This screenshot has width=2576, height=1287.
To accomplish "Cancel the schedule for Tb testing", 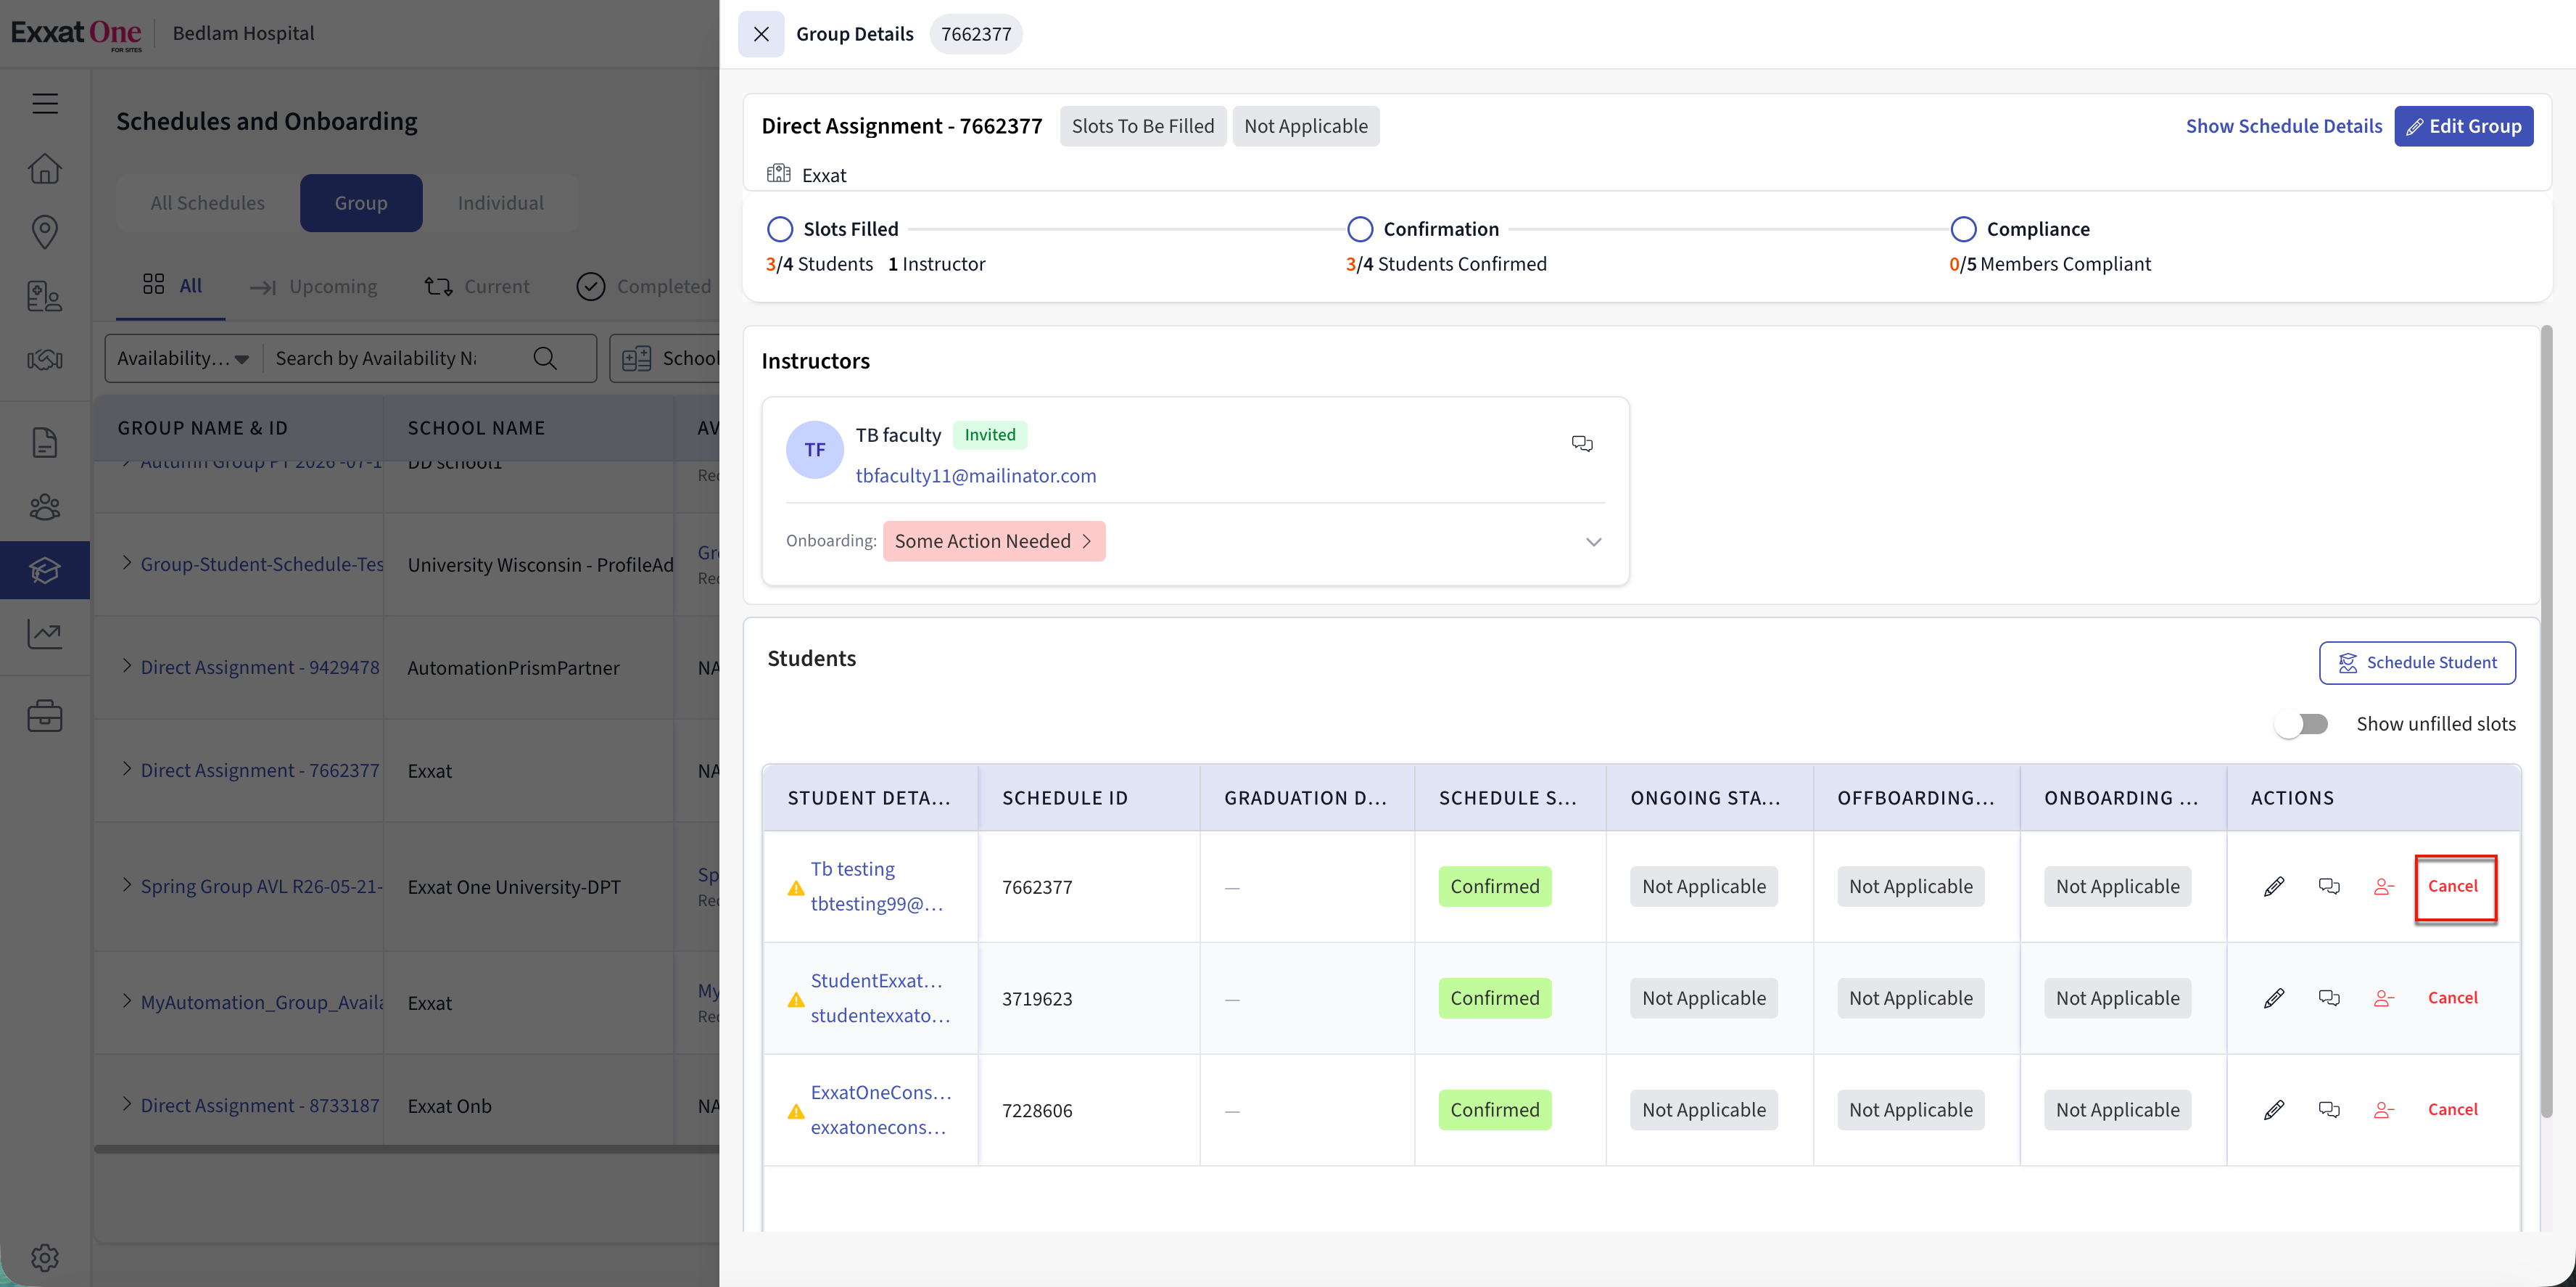I will [x=2453, y=886].
